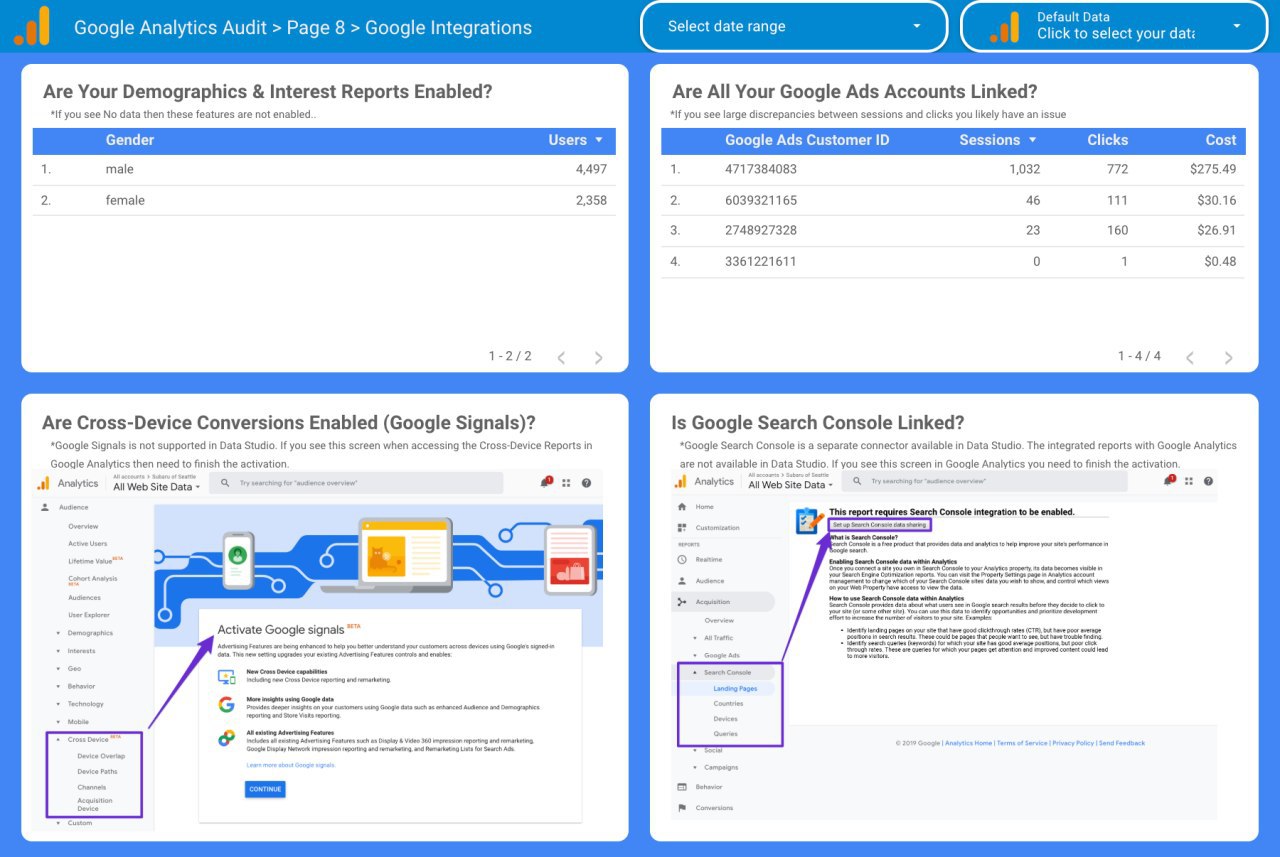Go to next page of Google Ads table
Image resolution: width=1280 pixels, height=857 pixels.
coord(1228,357)
